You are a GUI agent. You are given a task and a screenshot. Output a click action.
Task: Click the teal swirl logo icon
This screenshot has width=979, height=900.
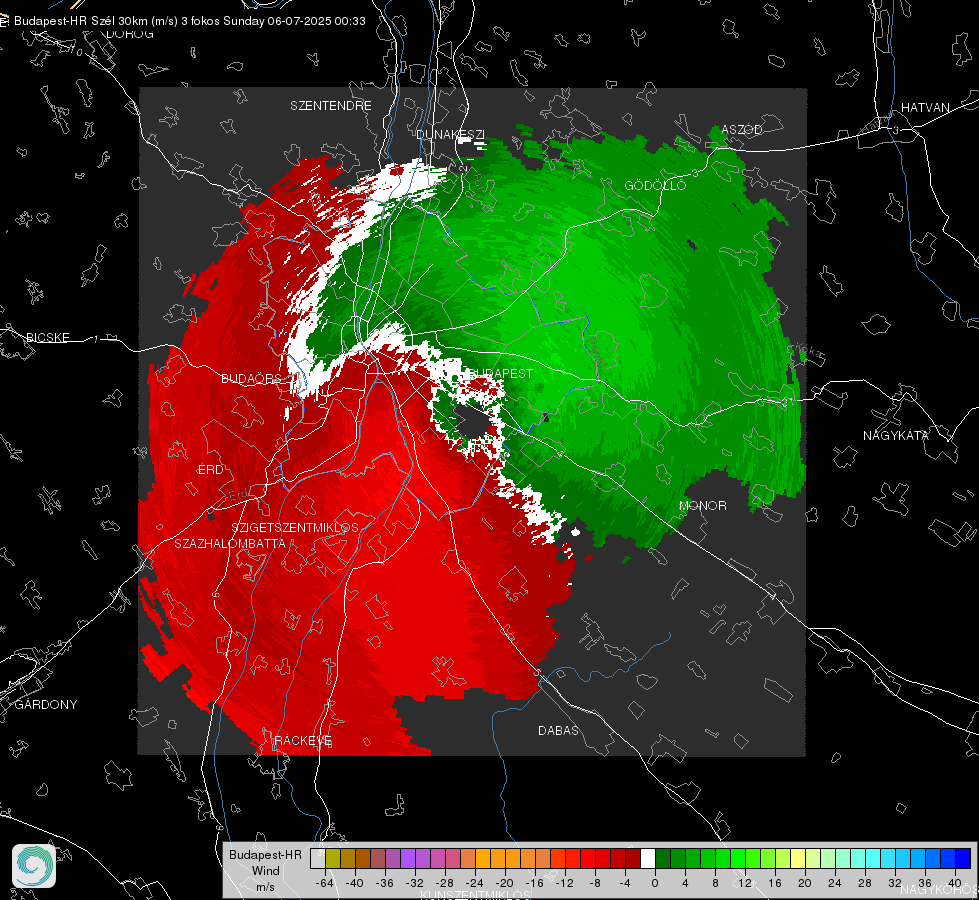click(x=34, y=866)
